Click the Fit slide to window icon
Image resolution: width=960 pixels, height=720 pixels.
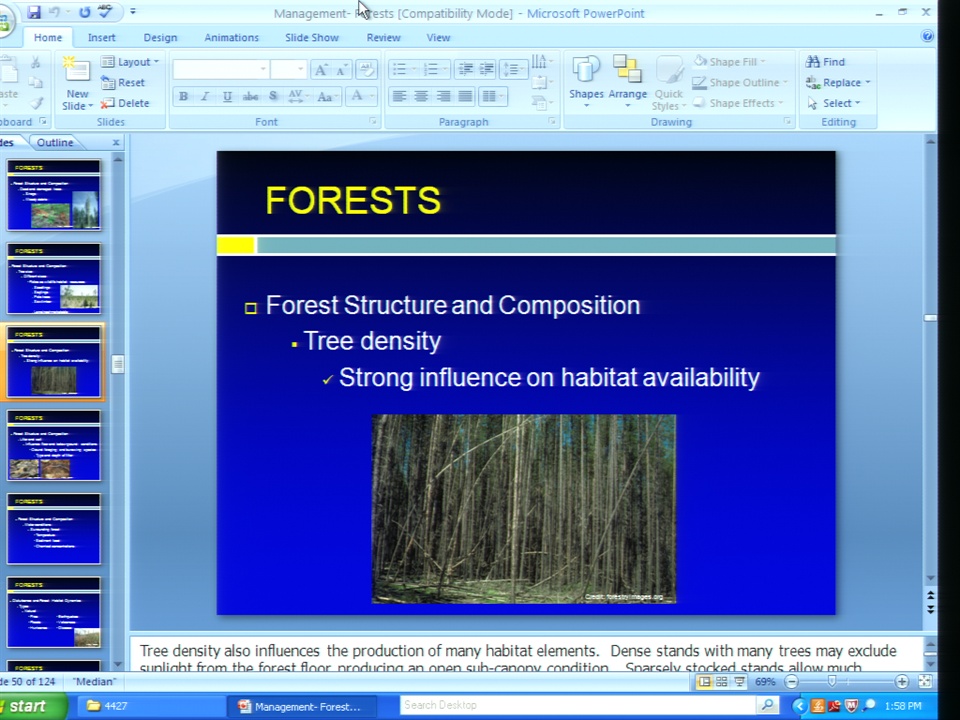(x=925, y=681)
